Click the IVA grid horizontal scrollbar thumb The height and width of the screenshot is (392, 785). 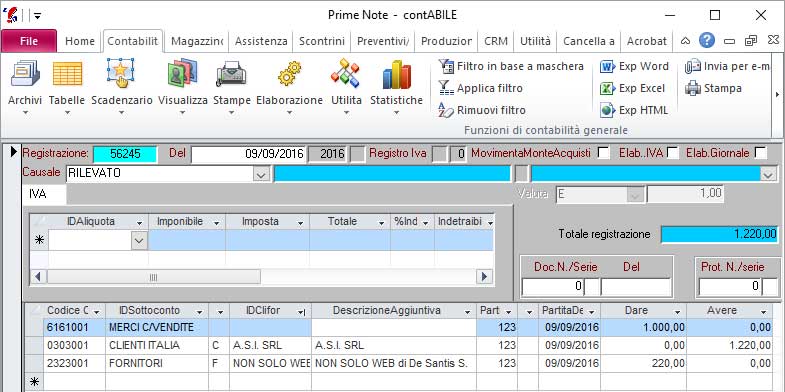coord(154,277)
